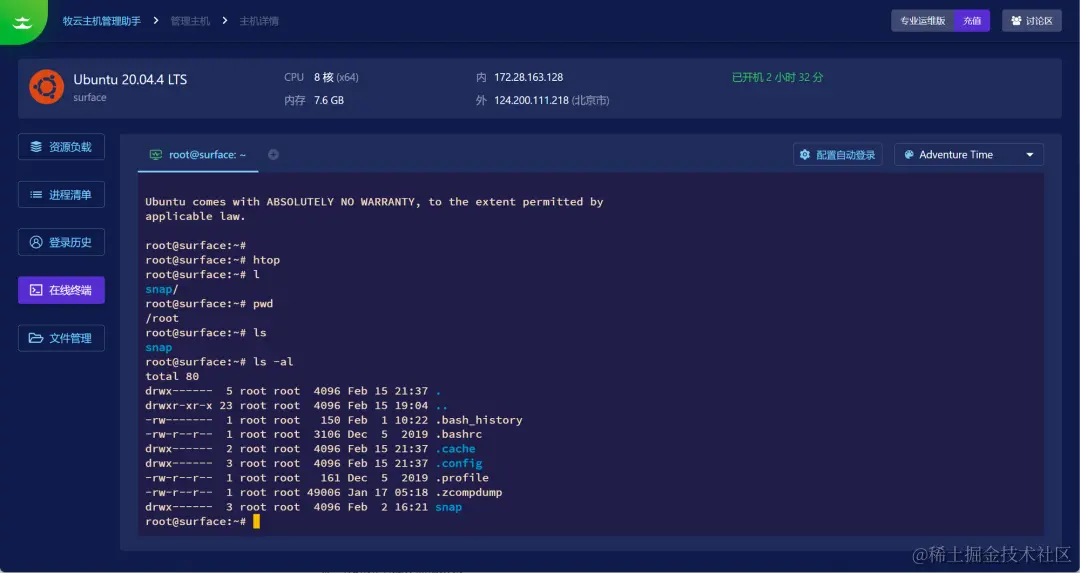Select the 在线终端 sidebar item
1080x573 pixels.
tap(61, 290)
